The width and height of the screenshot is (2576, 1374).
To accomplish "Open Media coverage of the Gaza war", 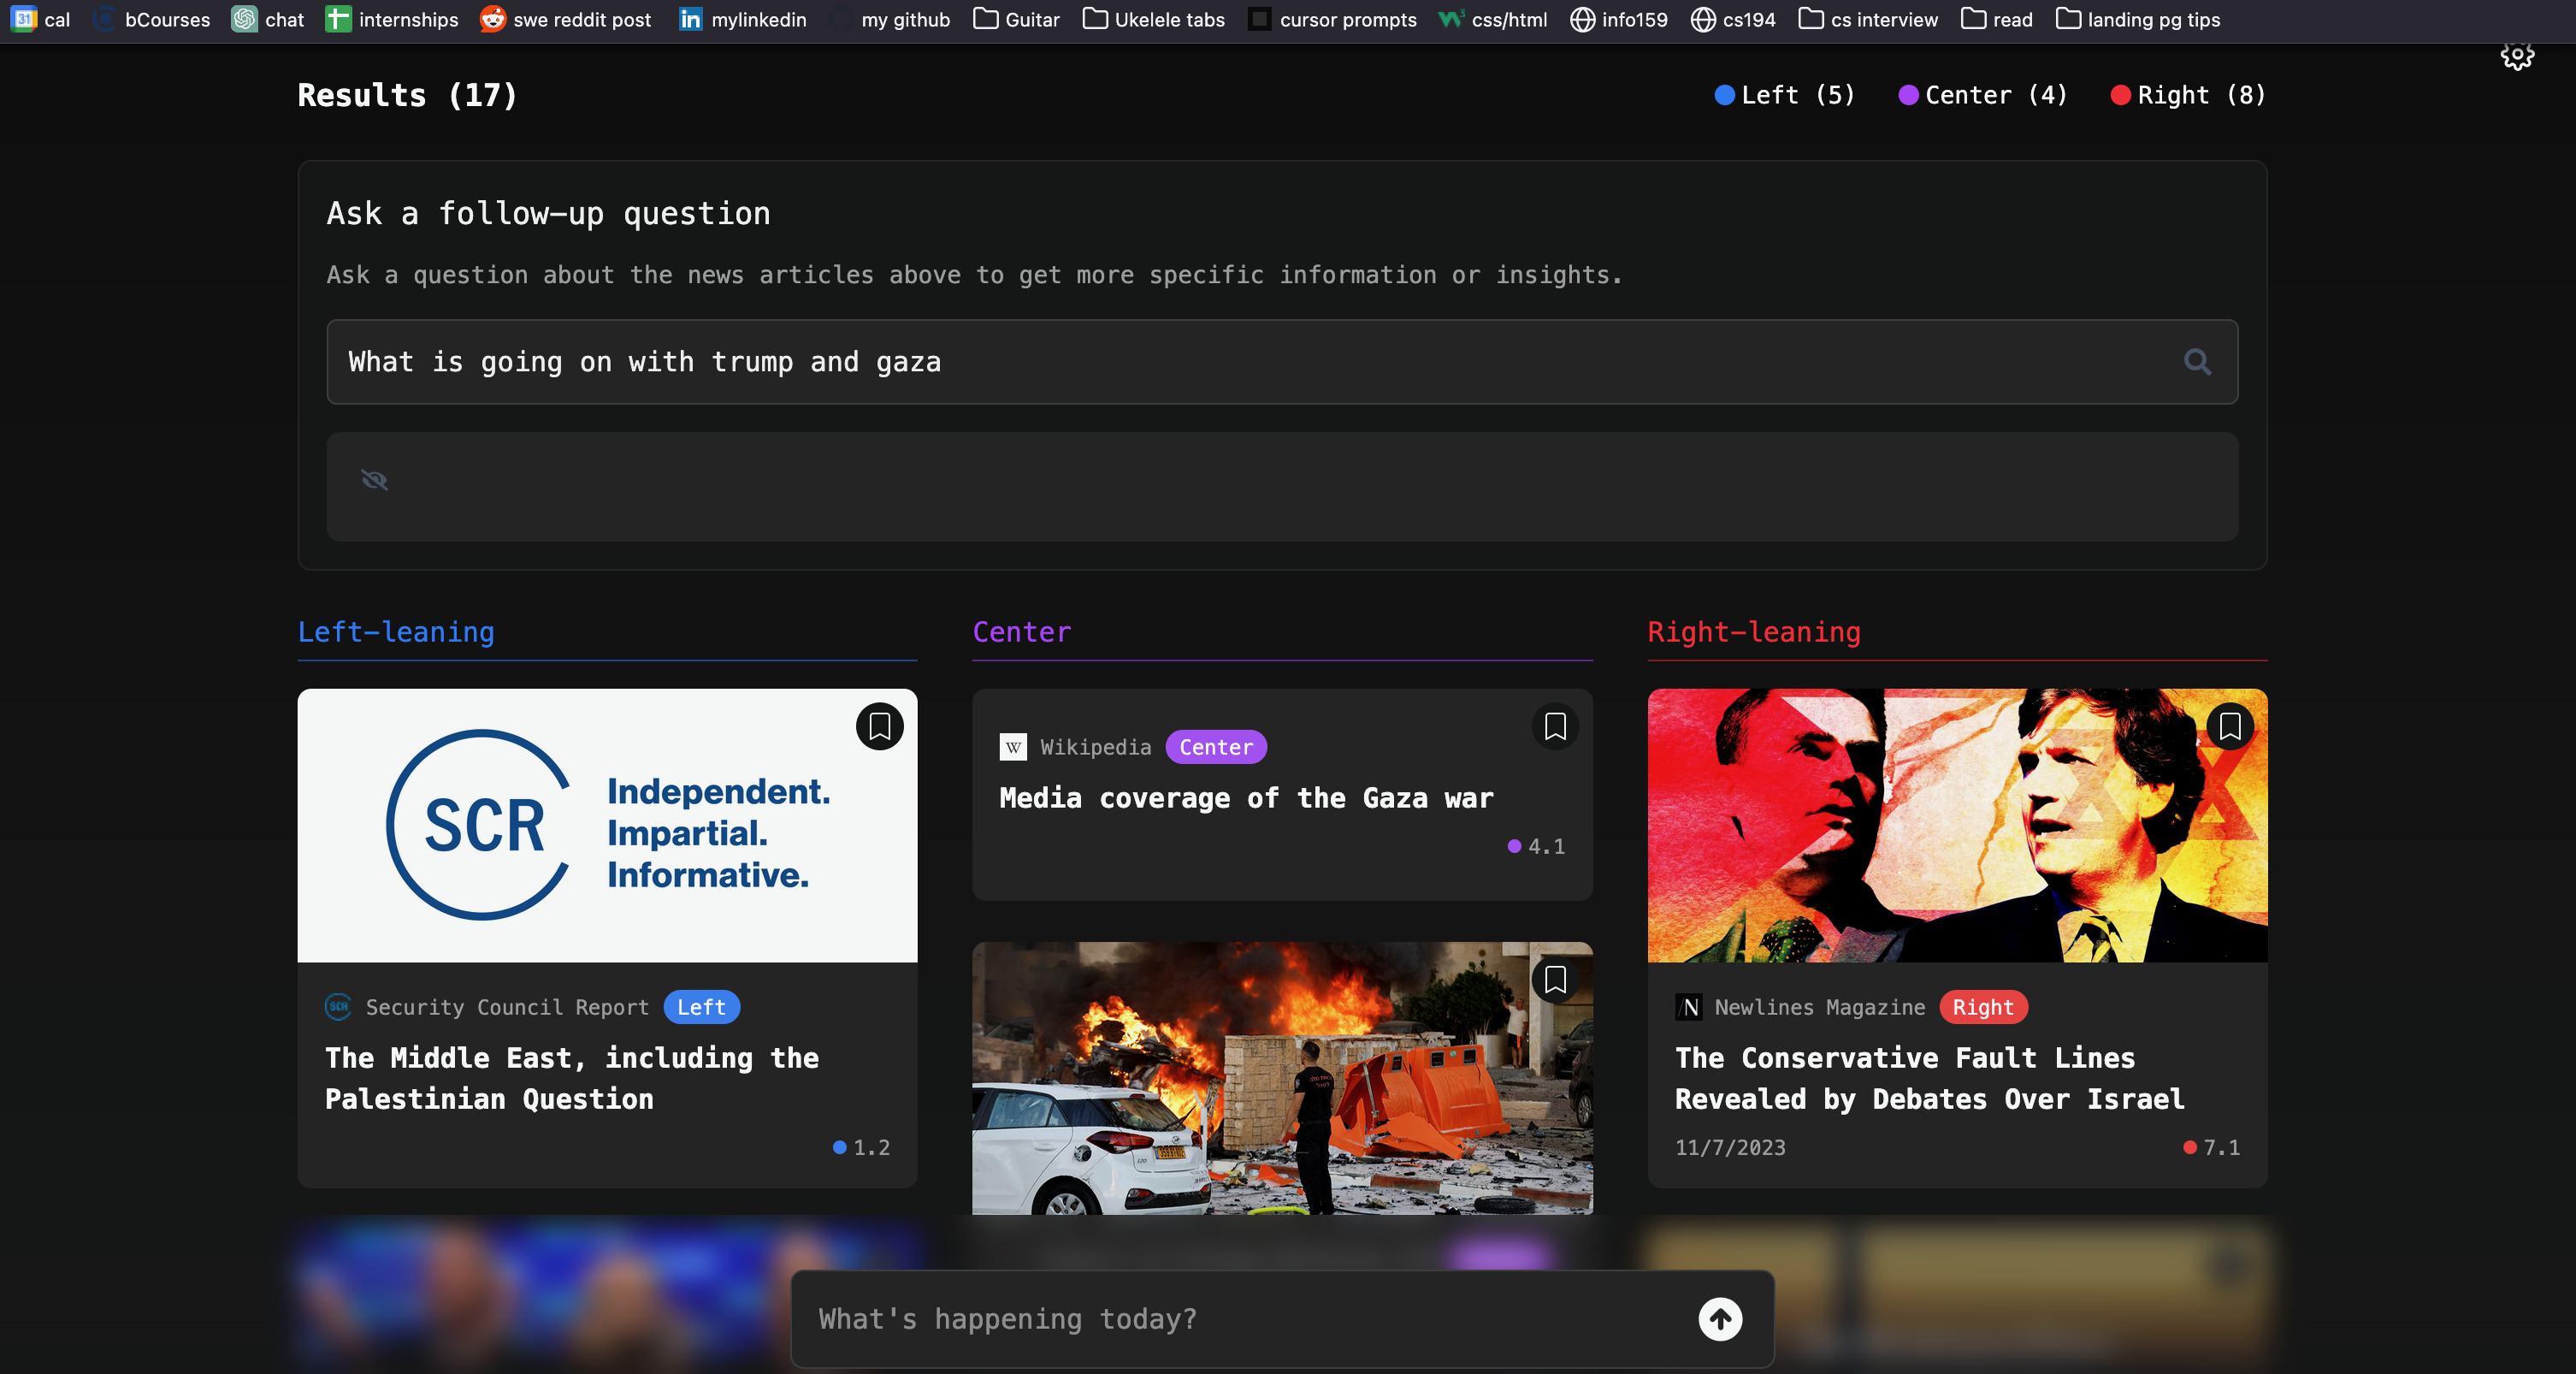I will 1245,798.
